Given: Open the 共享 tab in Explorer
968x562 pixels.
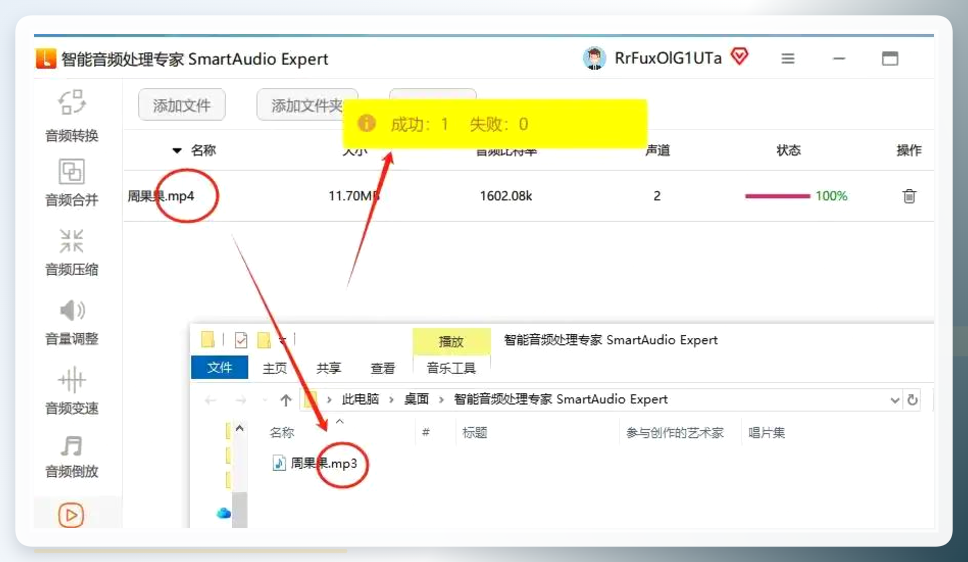Looking at the screenshot, I should coord(328,368).
